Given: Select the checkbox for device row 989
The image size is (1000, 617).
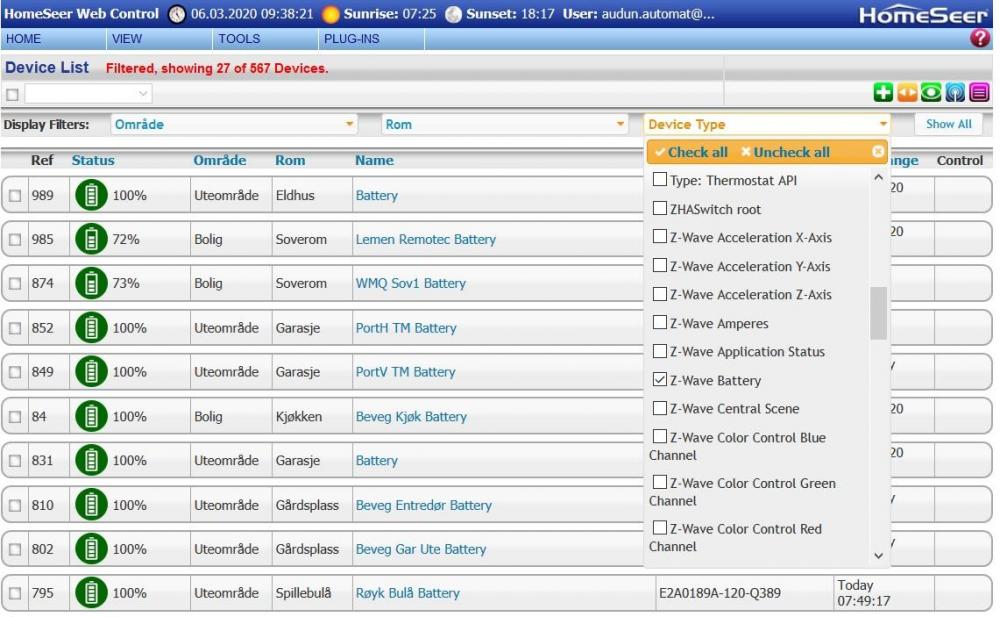Looking at the screenshot, I should [15, 196].
